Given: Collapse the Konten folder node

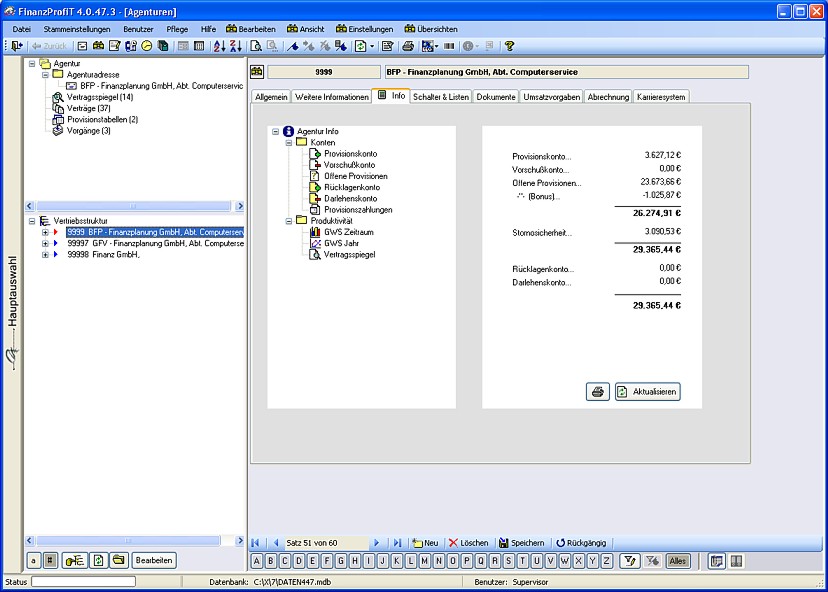Looking at the screenshot, I should [x=288, y=143].
